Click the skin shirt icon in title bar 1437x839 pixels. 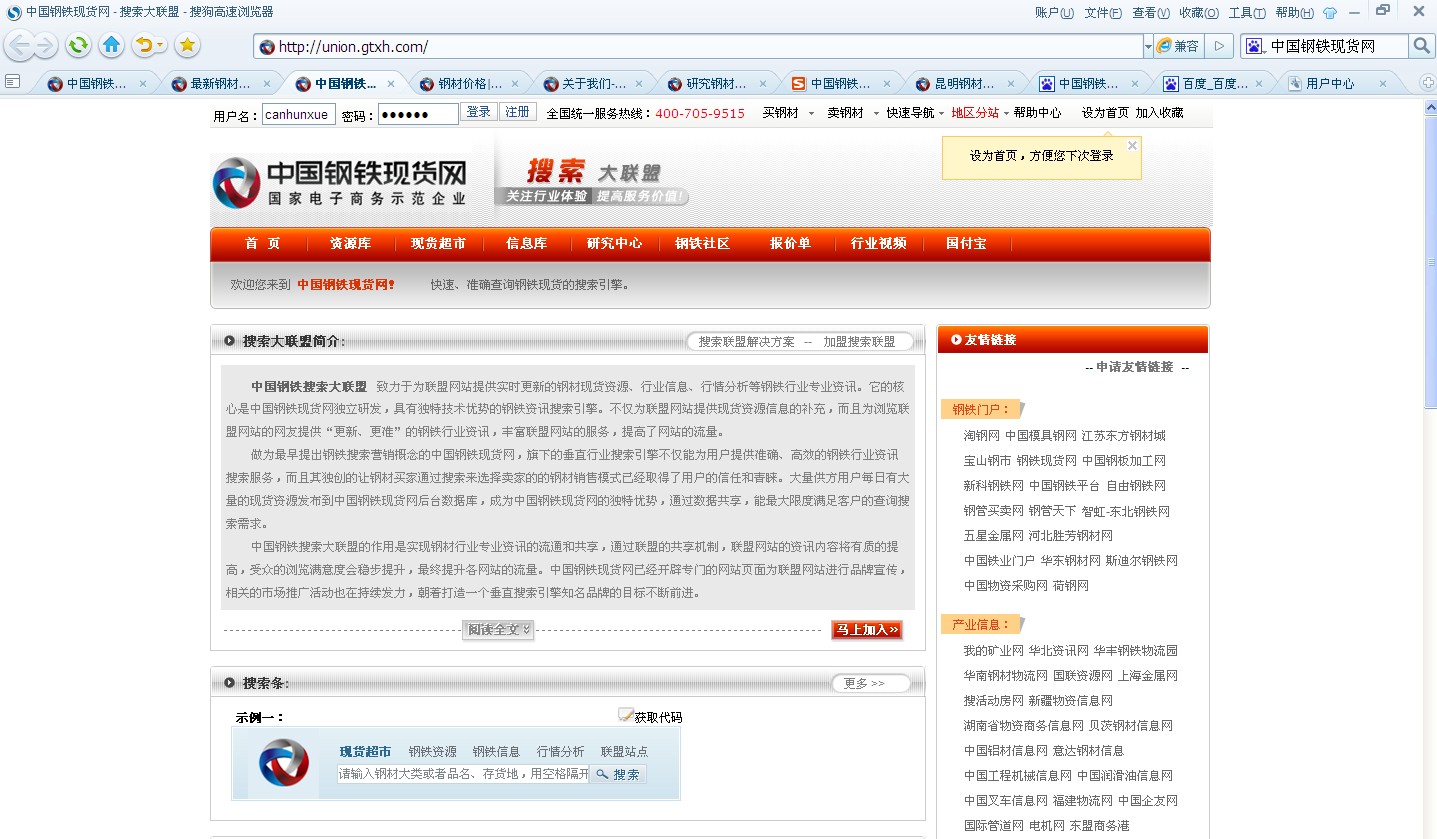pos(1329,13)
